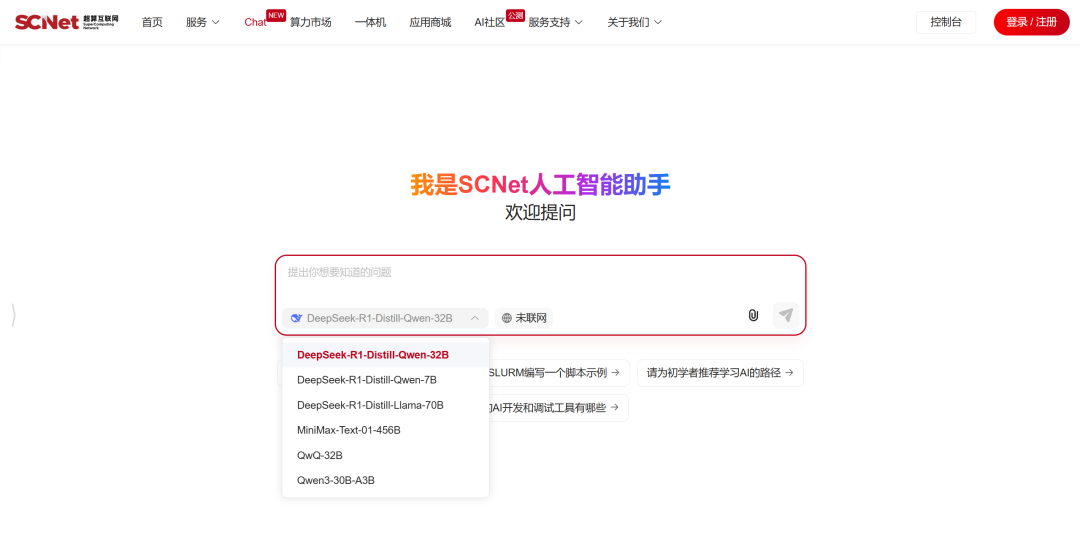This screenshot has height=557, width=1080.
Task: Choose the Qwen3-30B-A3B model
Action: (x=386, y=481)
